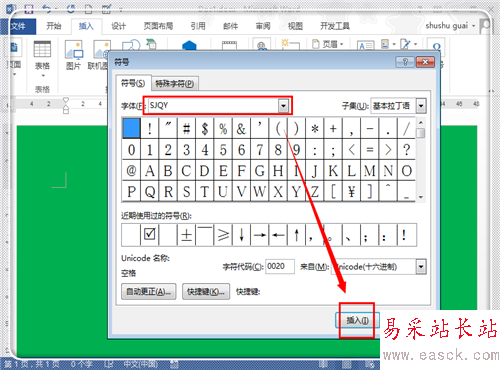The image size is (500, 370).
Task: Pick the & symbol cell
Action: pos(241,128)
